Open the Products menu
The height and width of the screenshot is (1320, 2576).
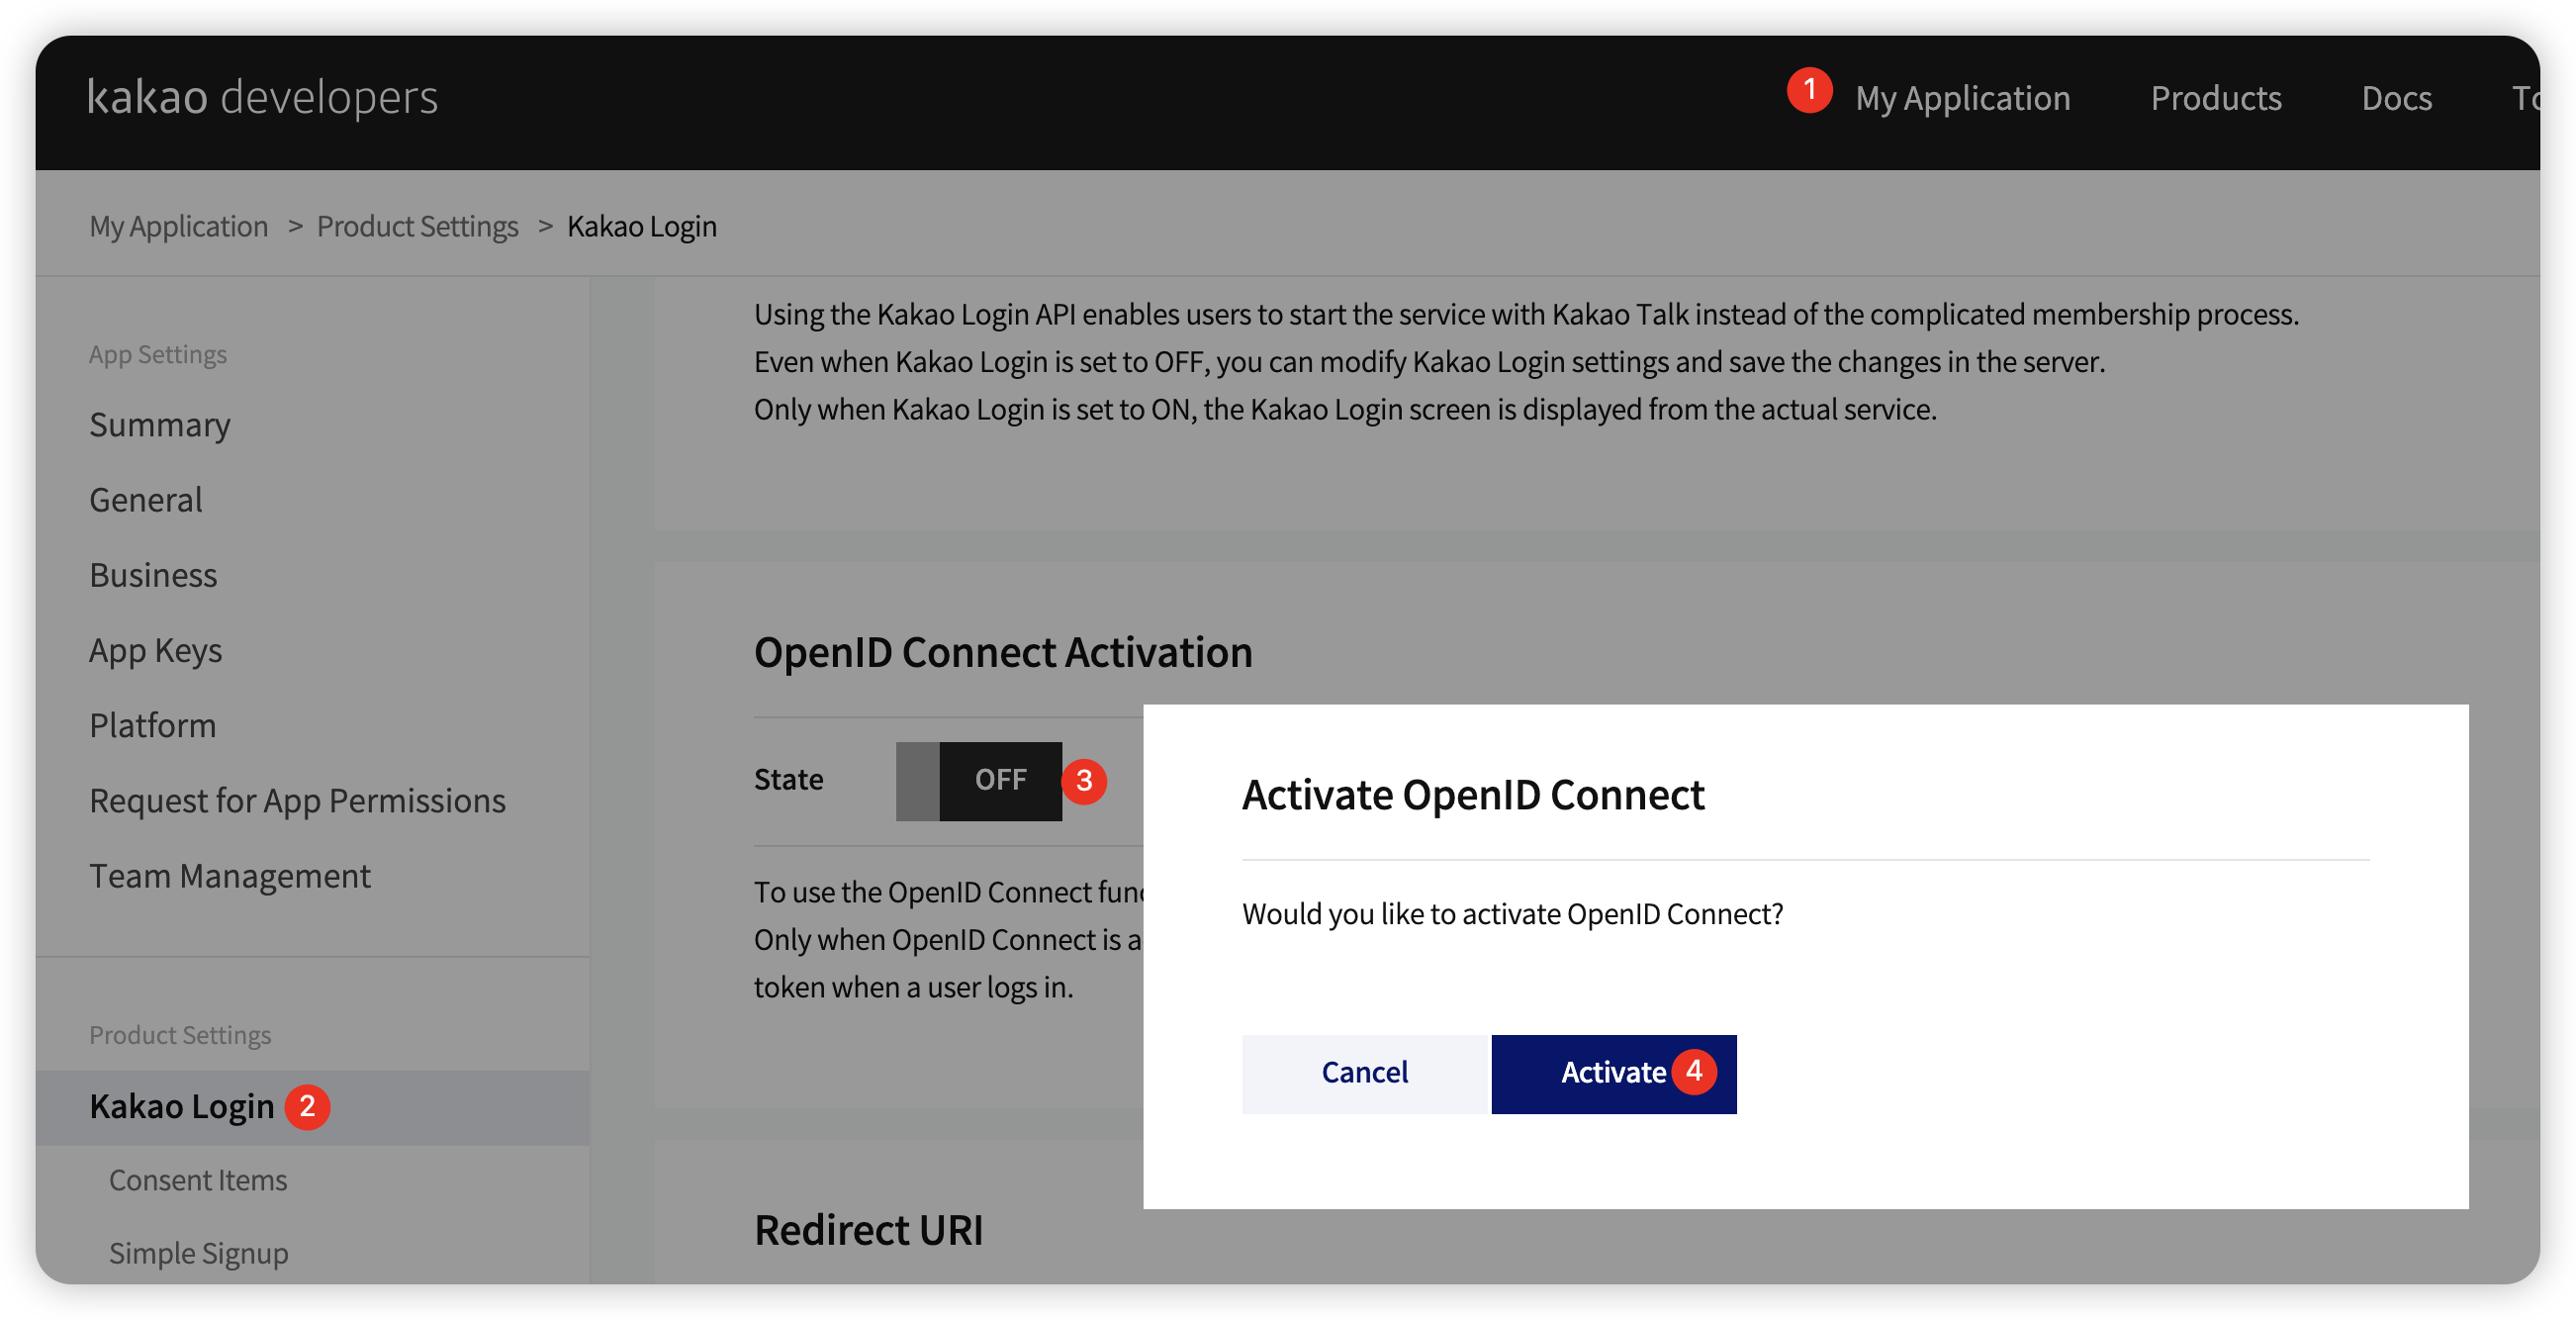2215,98
